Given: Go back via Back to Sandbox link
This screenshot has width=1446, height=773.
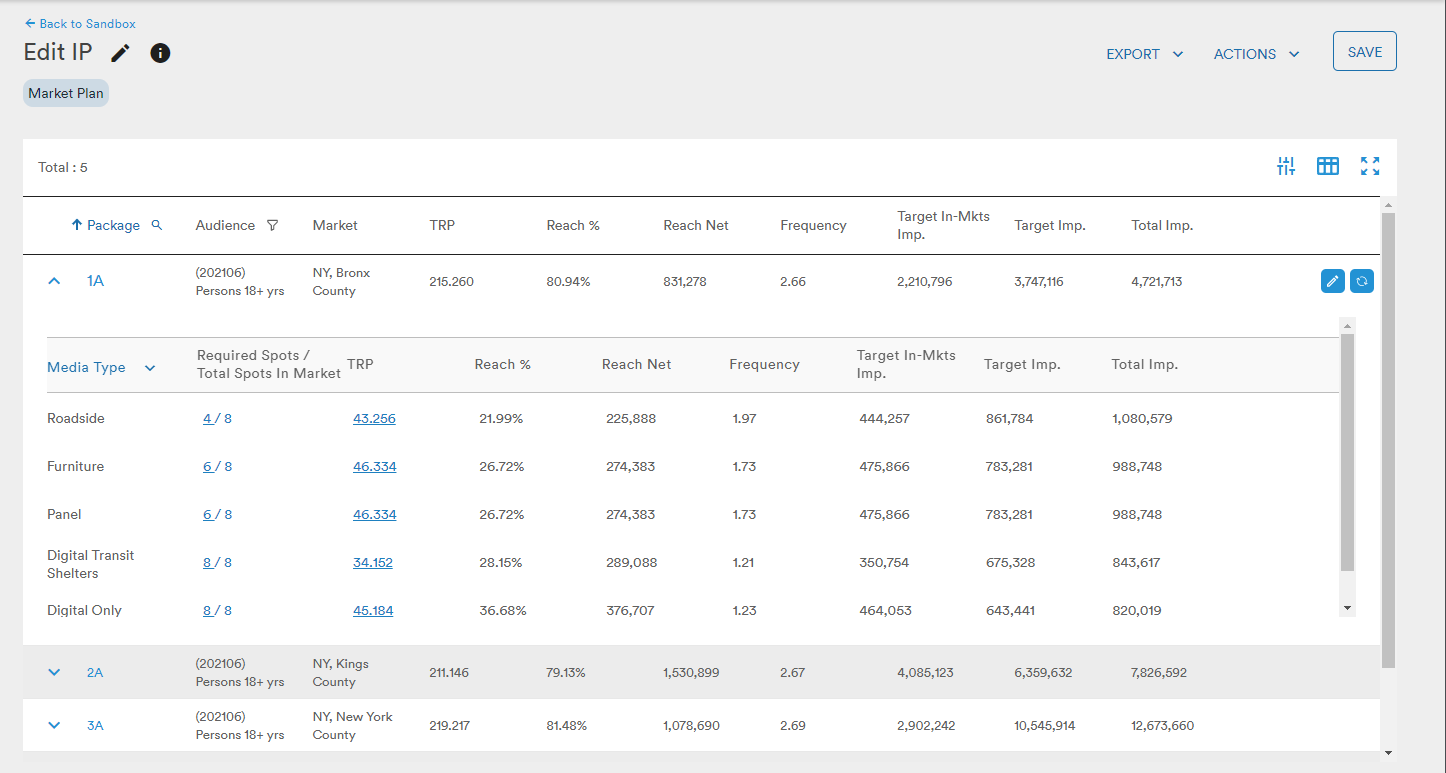Looking at the screenshot, I should [x=80, y=23].
